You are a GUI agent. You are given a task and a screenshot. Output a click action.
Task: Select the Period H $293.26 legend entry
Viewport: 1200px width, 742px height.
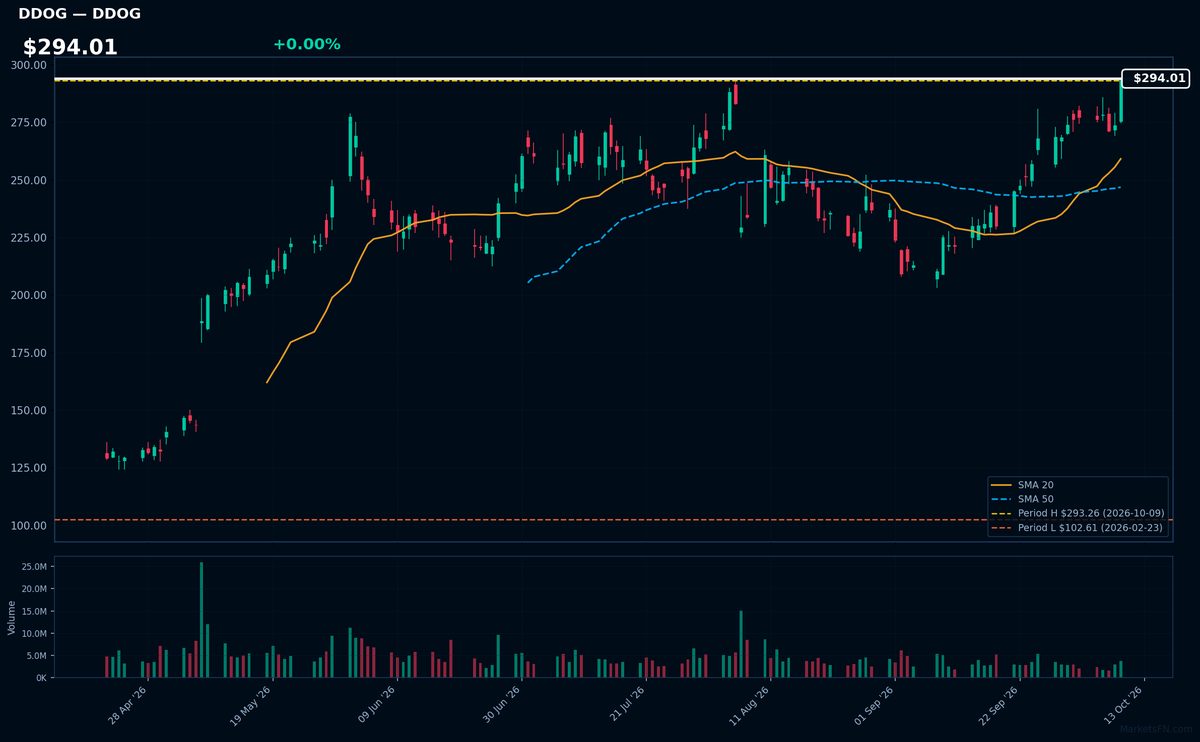pos(1077,513)
